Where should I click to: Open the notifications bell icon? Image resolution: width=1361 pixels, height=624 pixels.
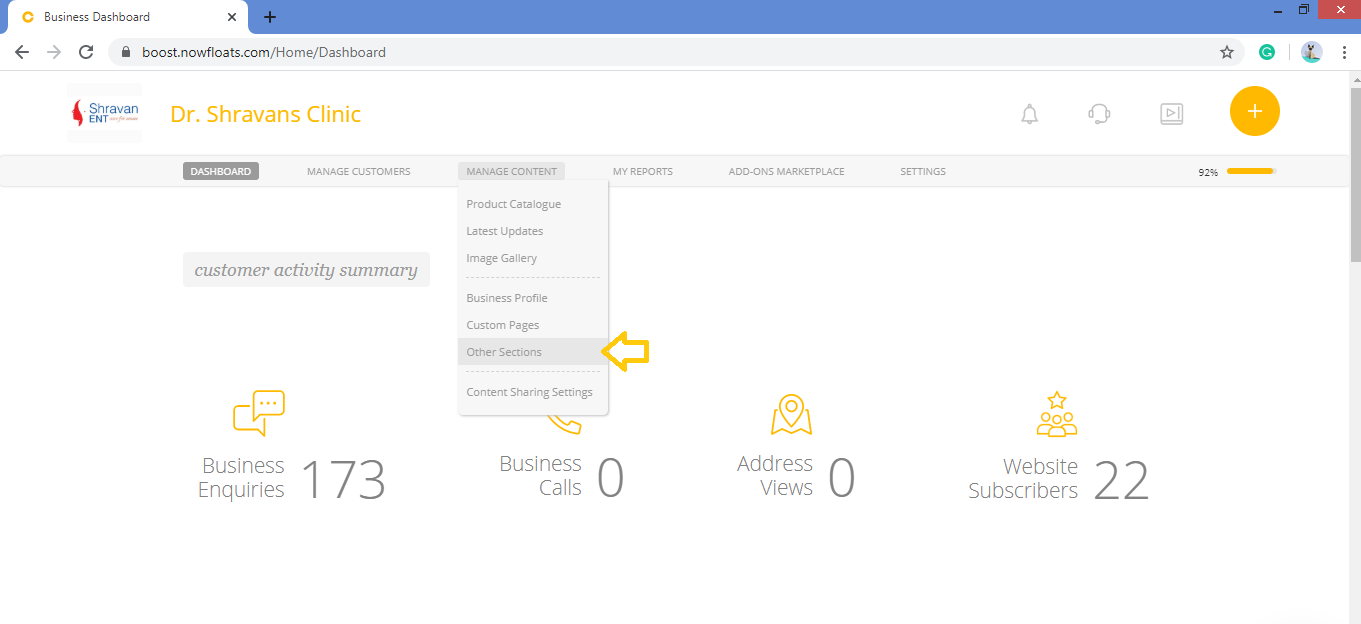[1029, 114]
